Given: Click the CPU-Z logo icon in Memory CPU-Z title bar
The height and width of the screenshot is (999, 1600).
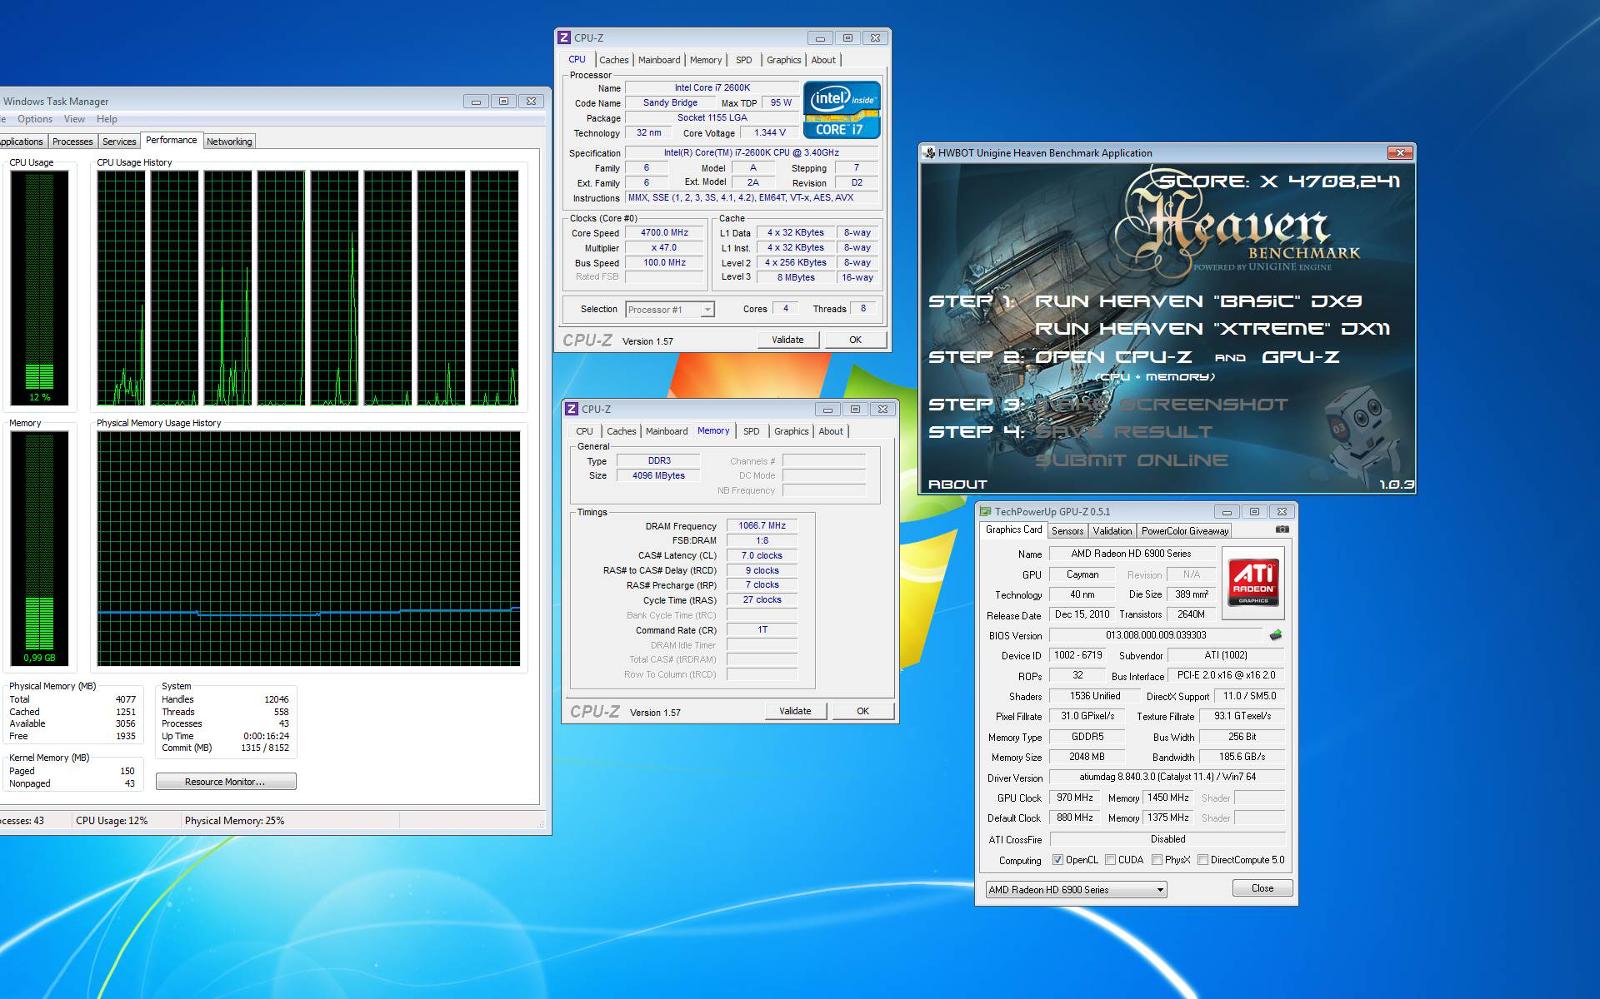Looking at the screenshot, I should coord(571,409).
